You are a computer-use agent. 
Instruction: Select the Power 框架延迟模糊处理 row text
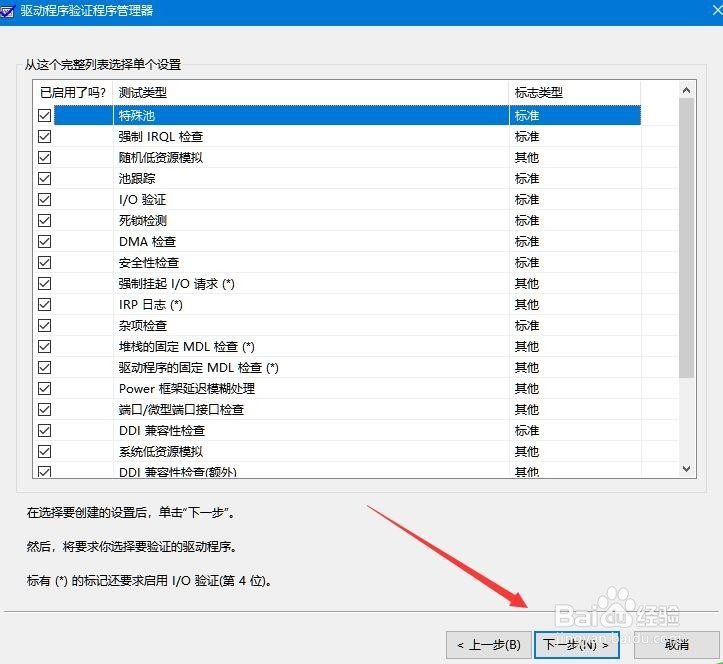click(x=187, y=388)
